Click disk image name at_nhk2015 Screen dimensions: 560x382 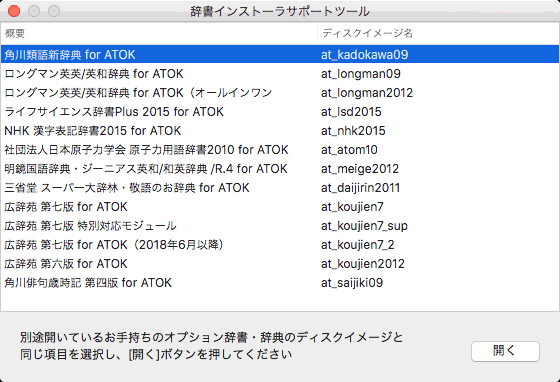pos(353,131)
